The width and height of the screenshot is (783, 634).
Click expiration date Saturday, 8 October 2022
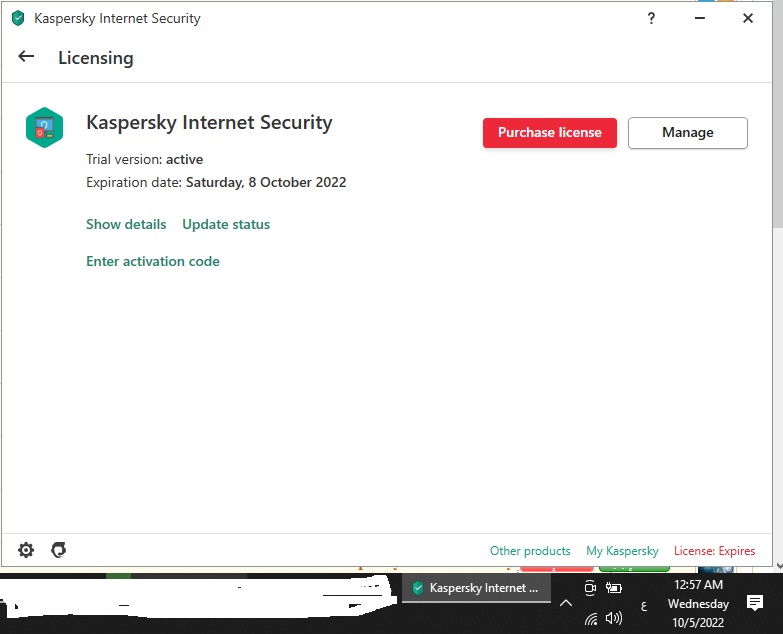pyautogui.click(x=266, y=182)
